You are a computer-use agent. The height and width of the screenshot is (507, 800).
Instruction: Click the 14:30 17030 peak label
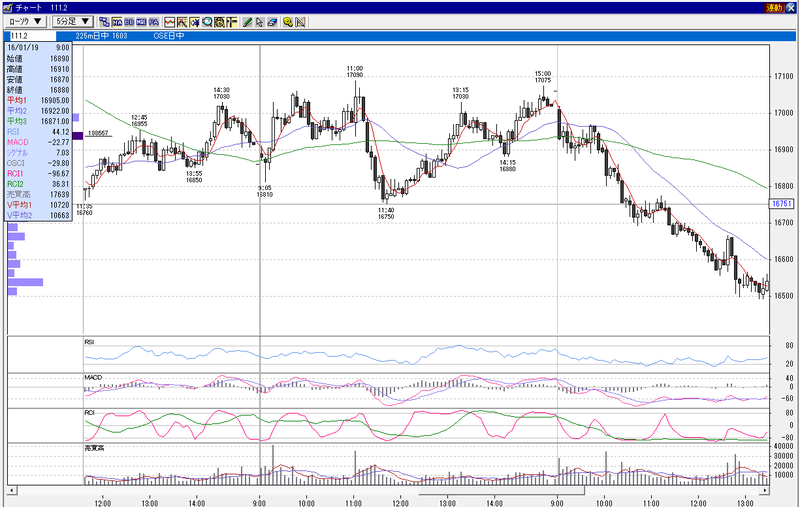221,93
